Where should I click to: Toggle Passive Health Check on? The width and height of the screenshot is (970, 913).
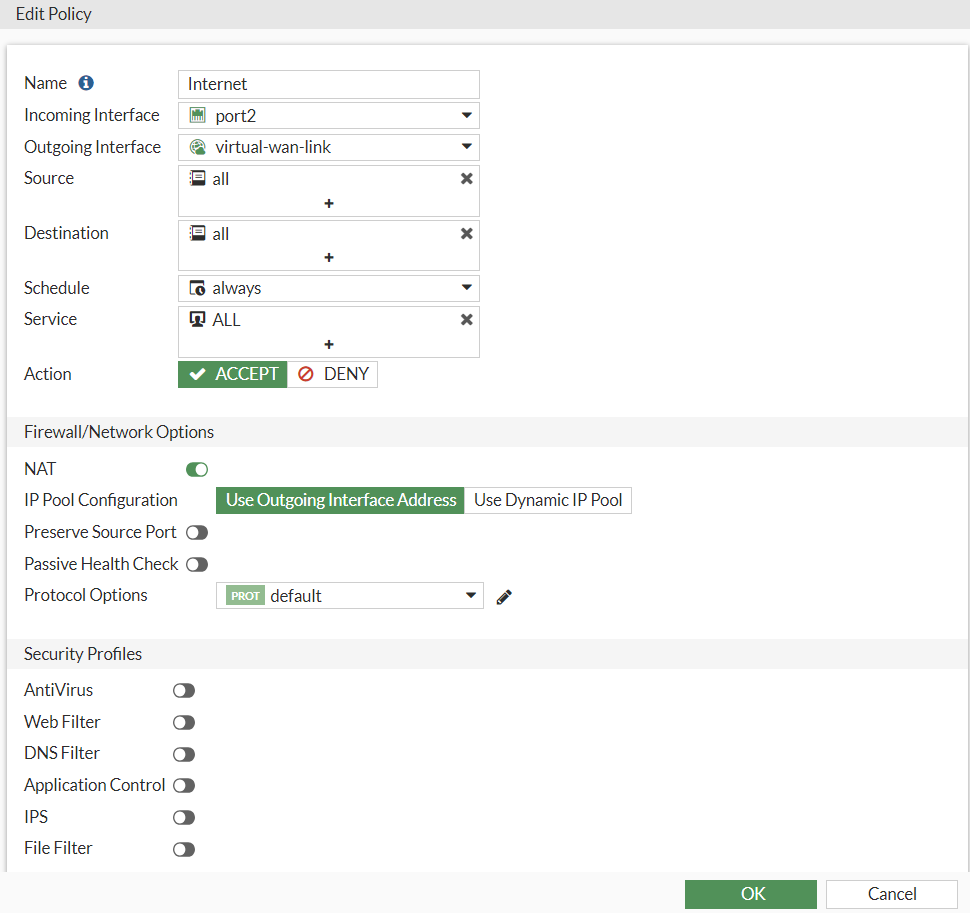[197, 565]
